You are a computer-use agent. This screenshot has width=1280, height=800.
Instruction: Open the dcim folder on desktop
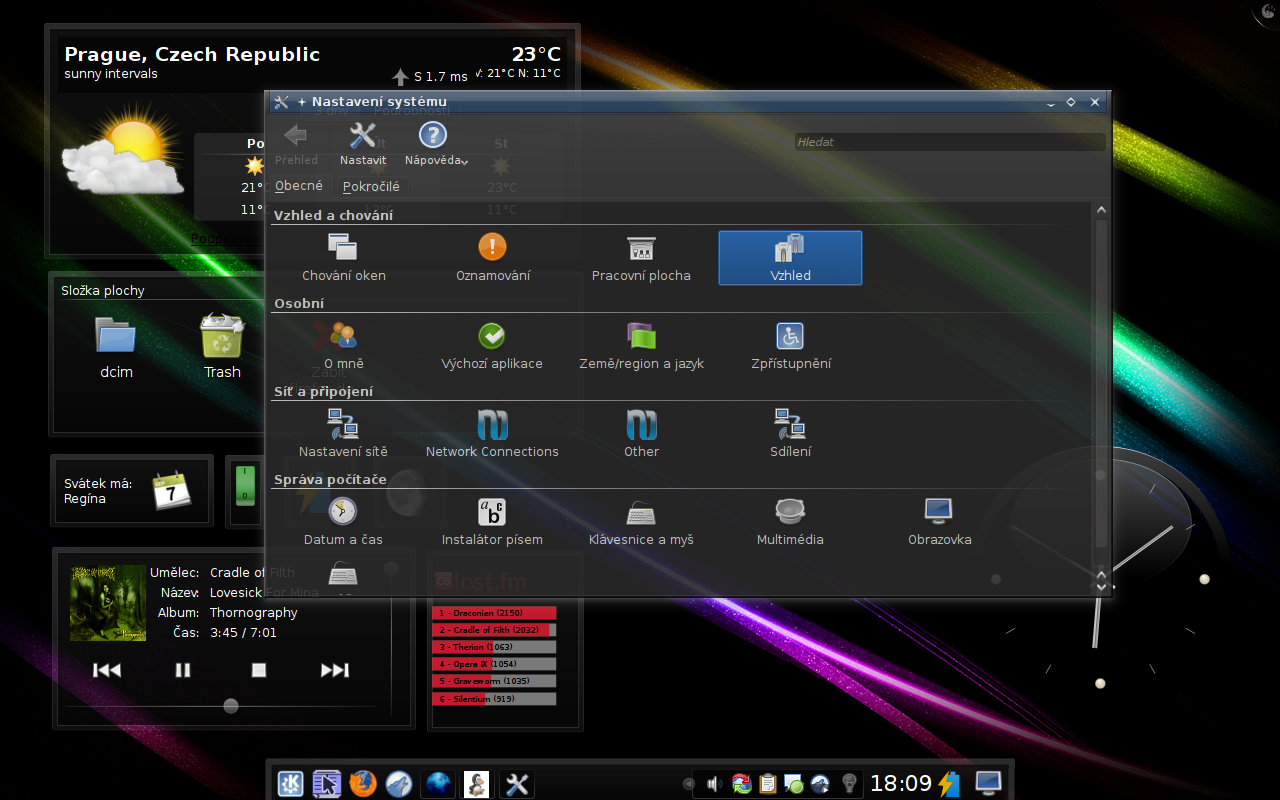coord(116,347)
